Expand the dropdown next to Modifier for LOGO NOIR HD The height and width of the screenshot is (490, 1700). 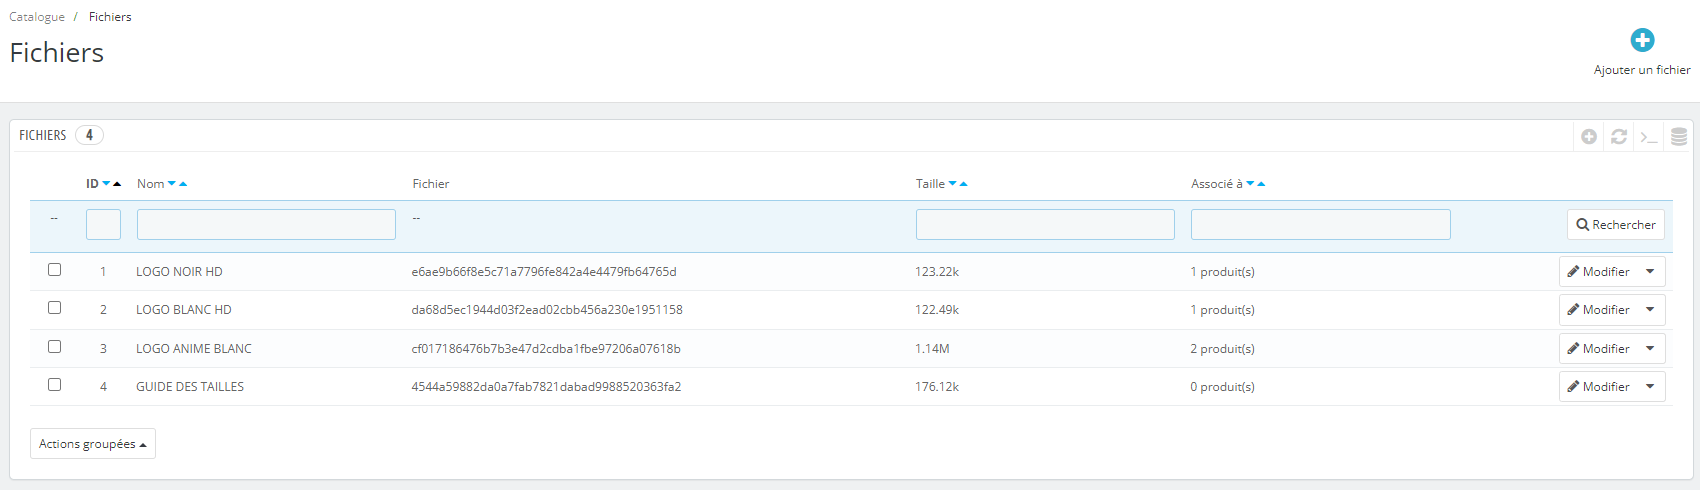(1650, 272)
